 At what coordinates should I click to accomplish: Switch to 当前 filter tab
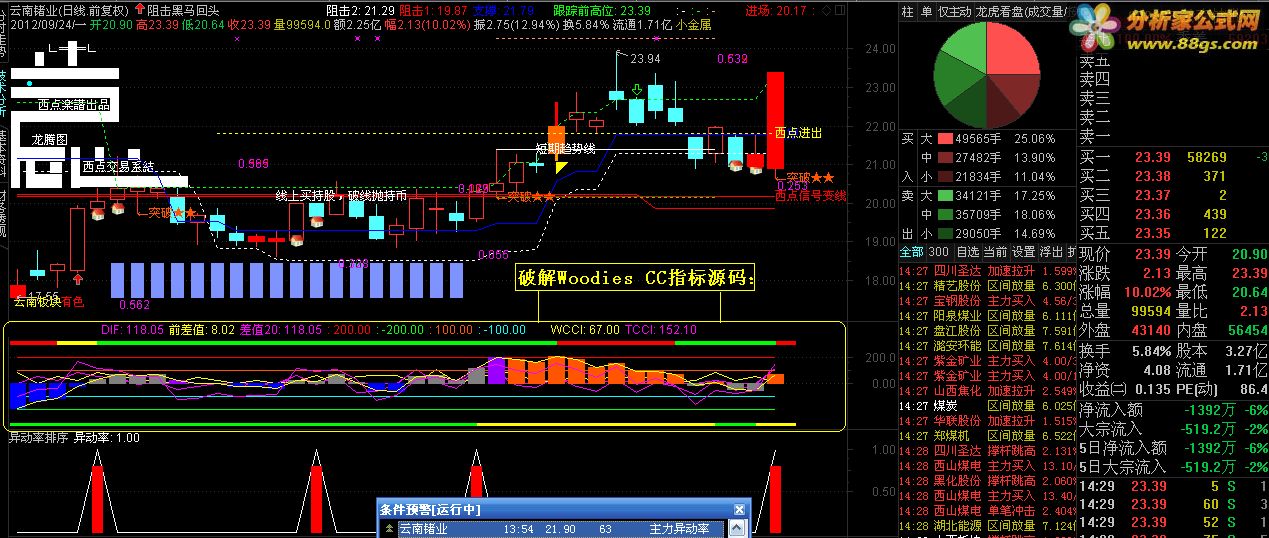click(995, 251)
